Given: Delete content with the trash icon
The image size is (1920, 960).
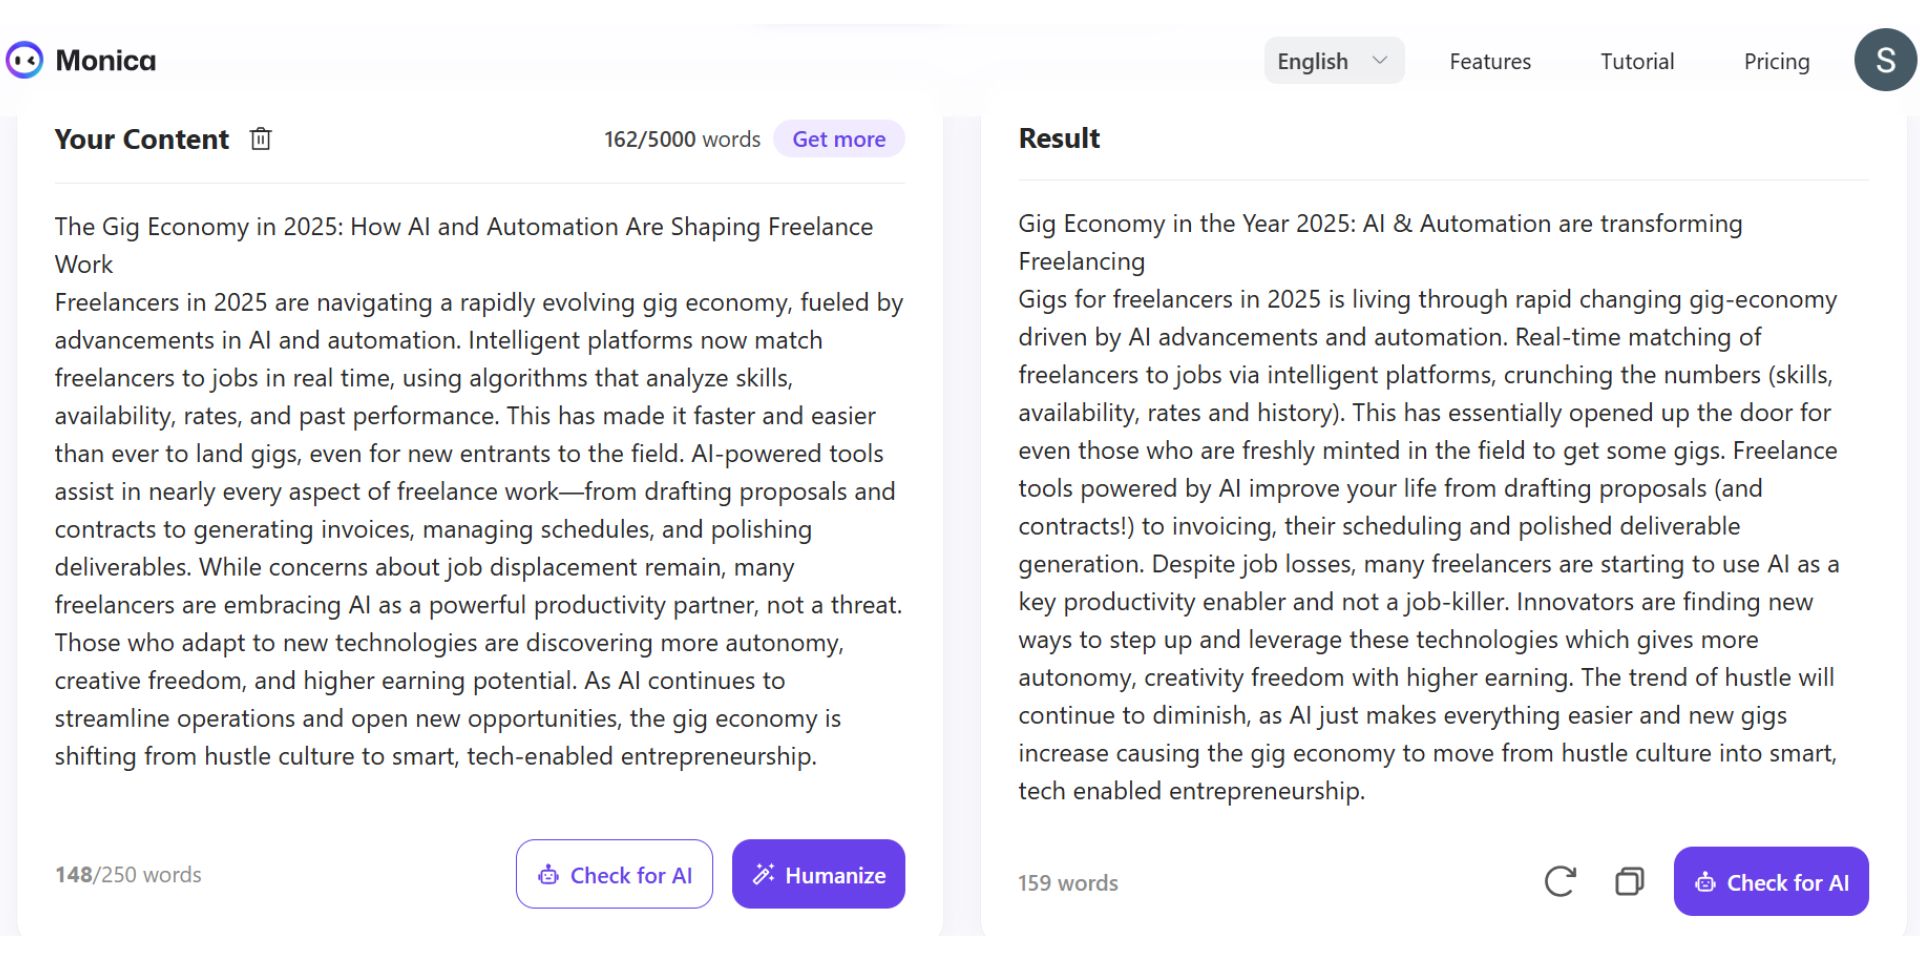Looking at the screenshot, I should pyautogui.click(x=260, y=139).
